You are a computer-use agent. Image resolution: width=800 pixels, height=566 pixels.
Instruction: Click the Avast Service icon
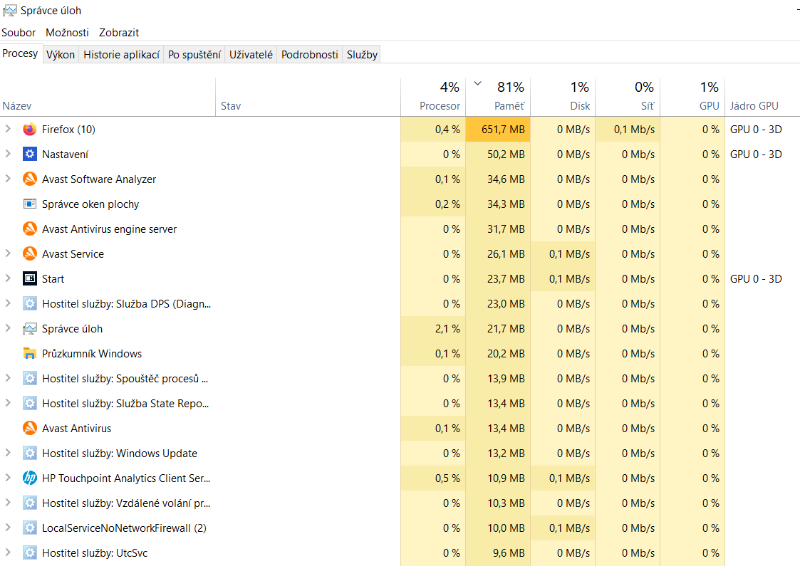30,254
